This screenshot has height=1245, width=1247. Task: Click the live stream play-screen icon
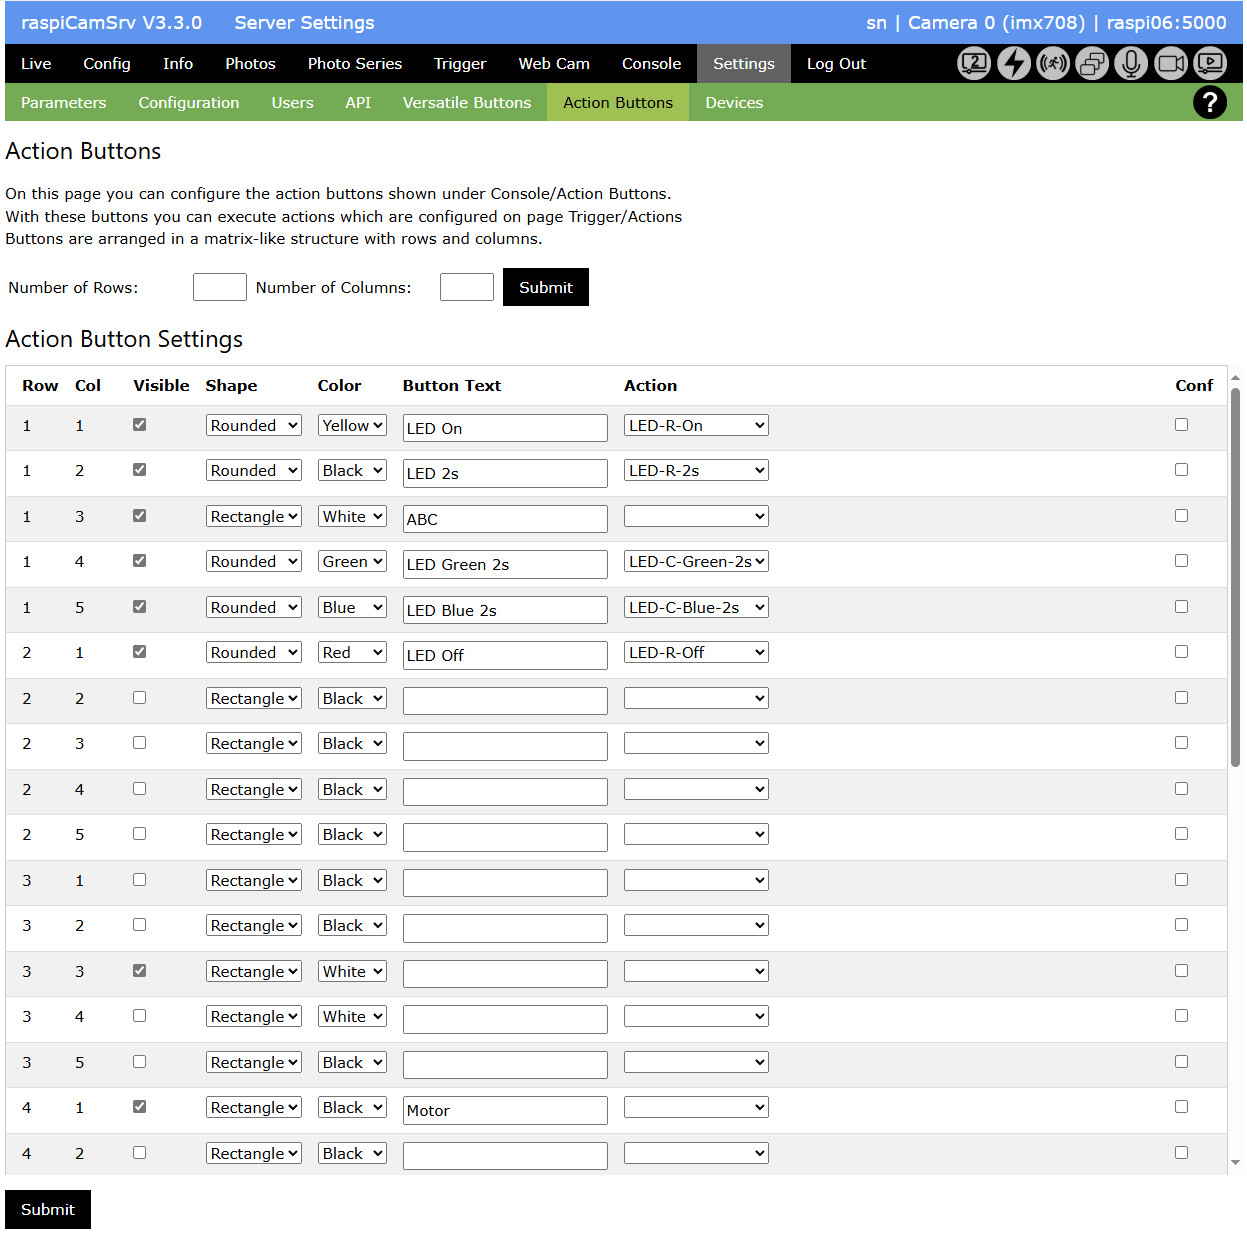tap(1210, 64)
